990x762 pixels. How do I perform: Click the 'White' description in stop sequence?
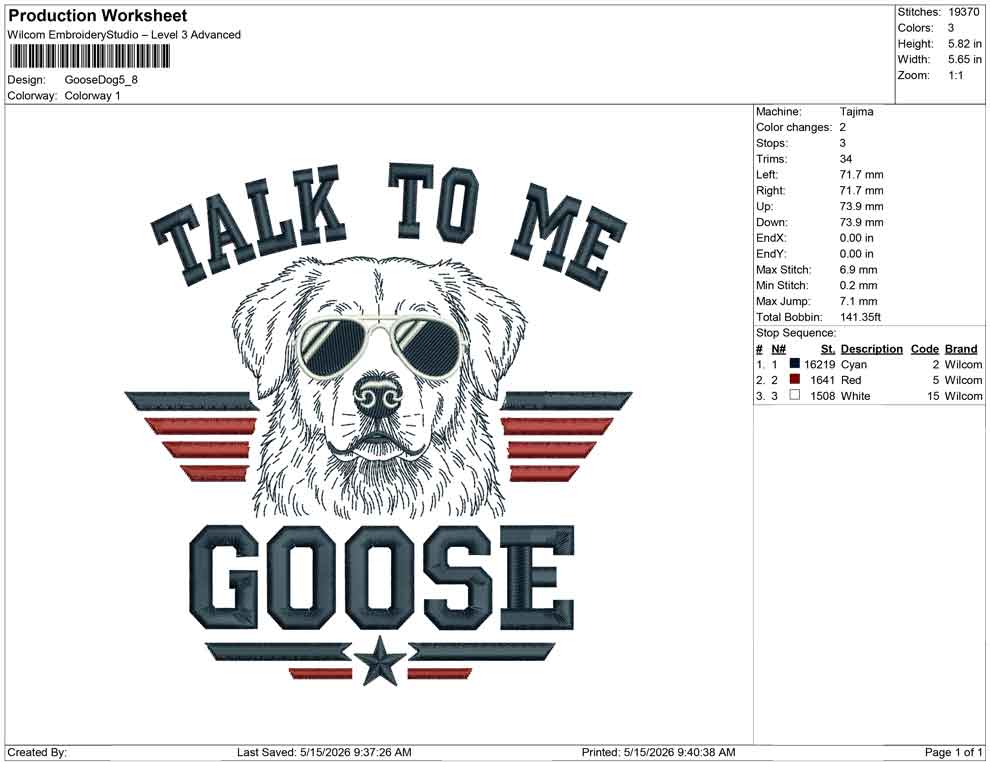[856, 396]
